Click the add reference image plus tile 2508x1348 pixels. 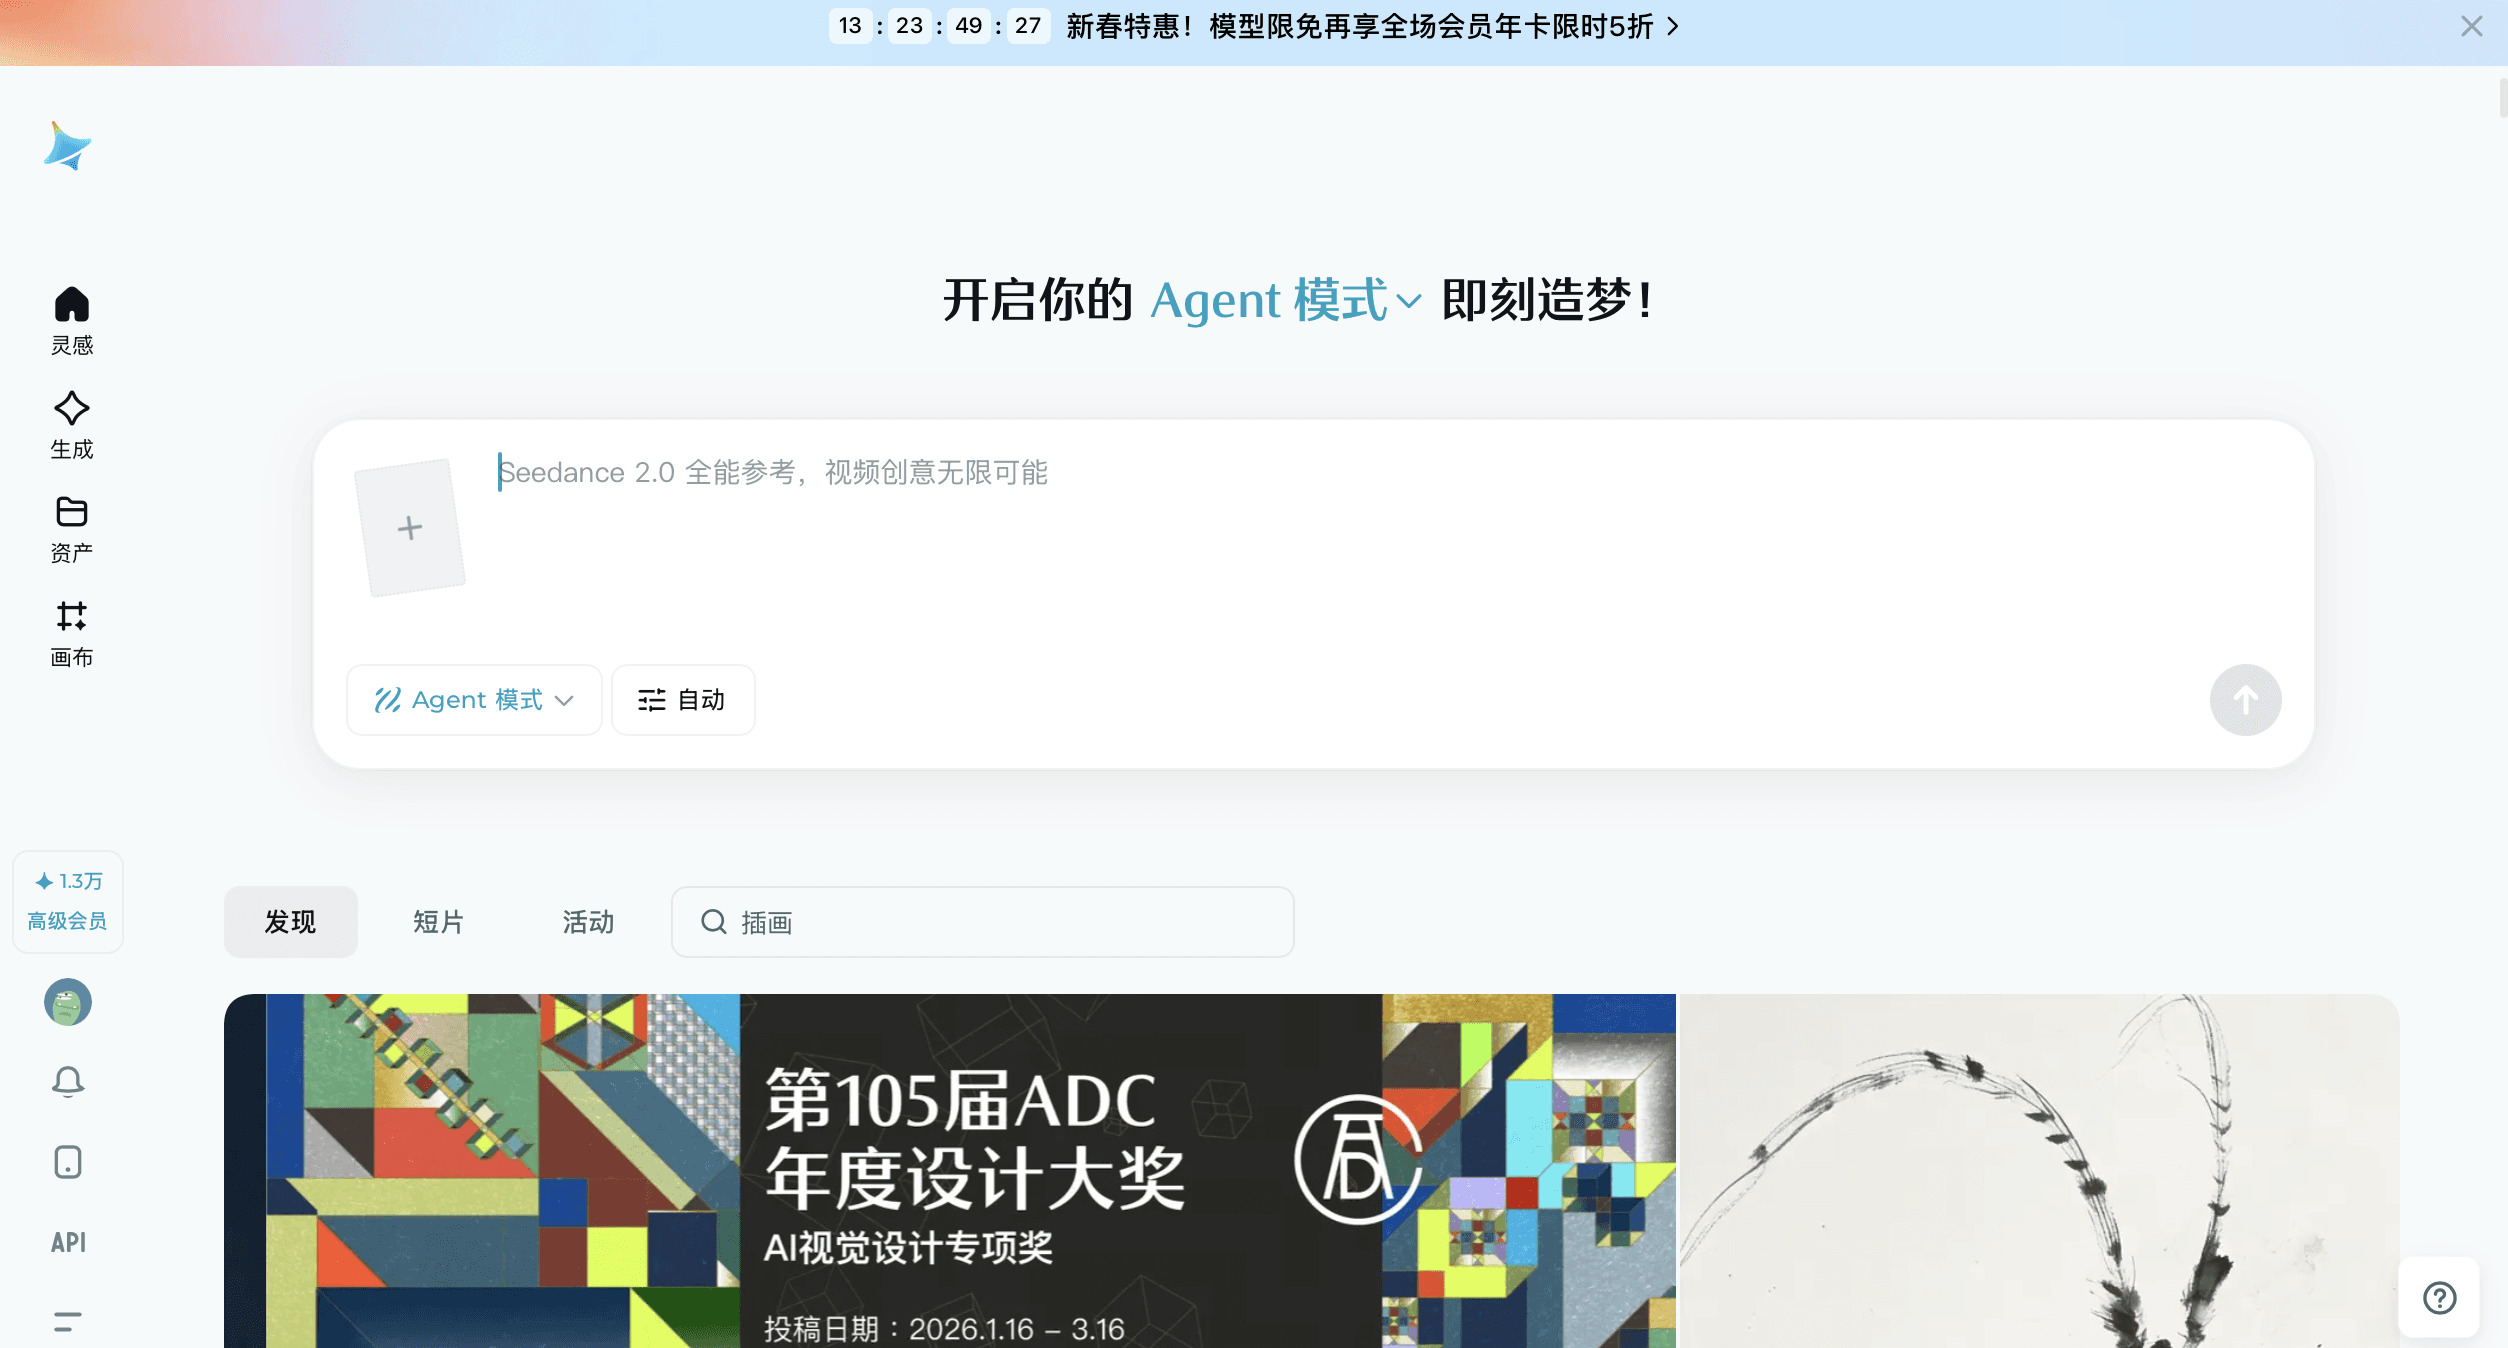[x=410, y=528]
